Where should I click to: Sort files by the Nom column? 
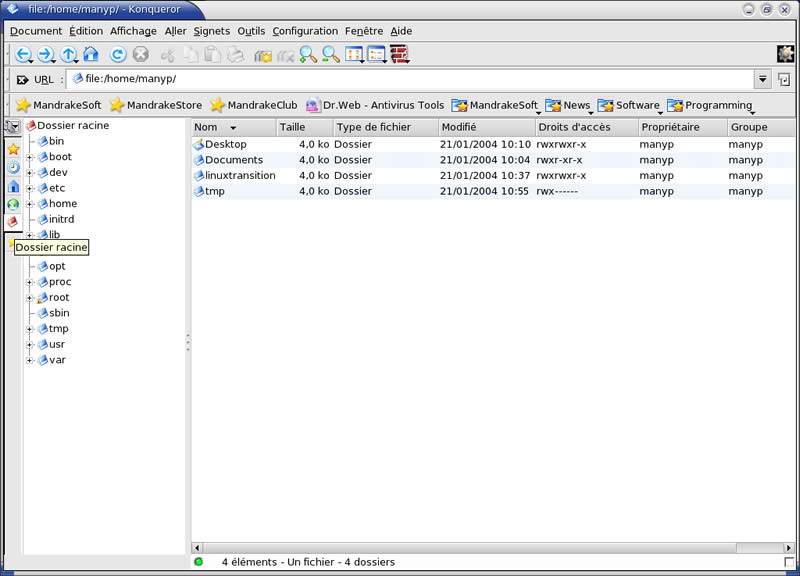coord(234,127)
